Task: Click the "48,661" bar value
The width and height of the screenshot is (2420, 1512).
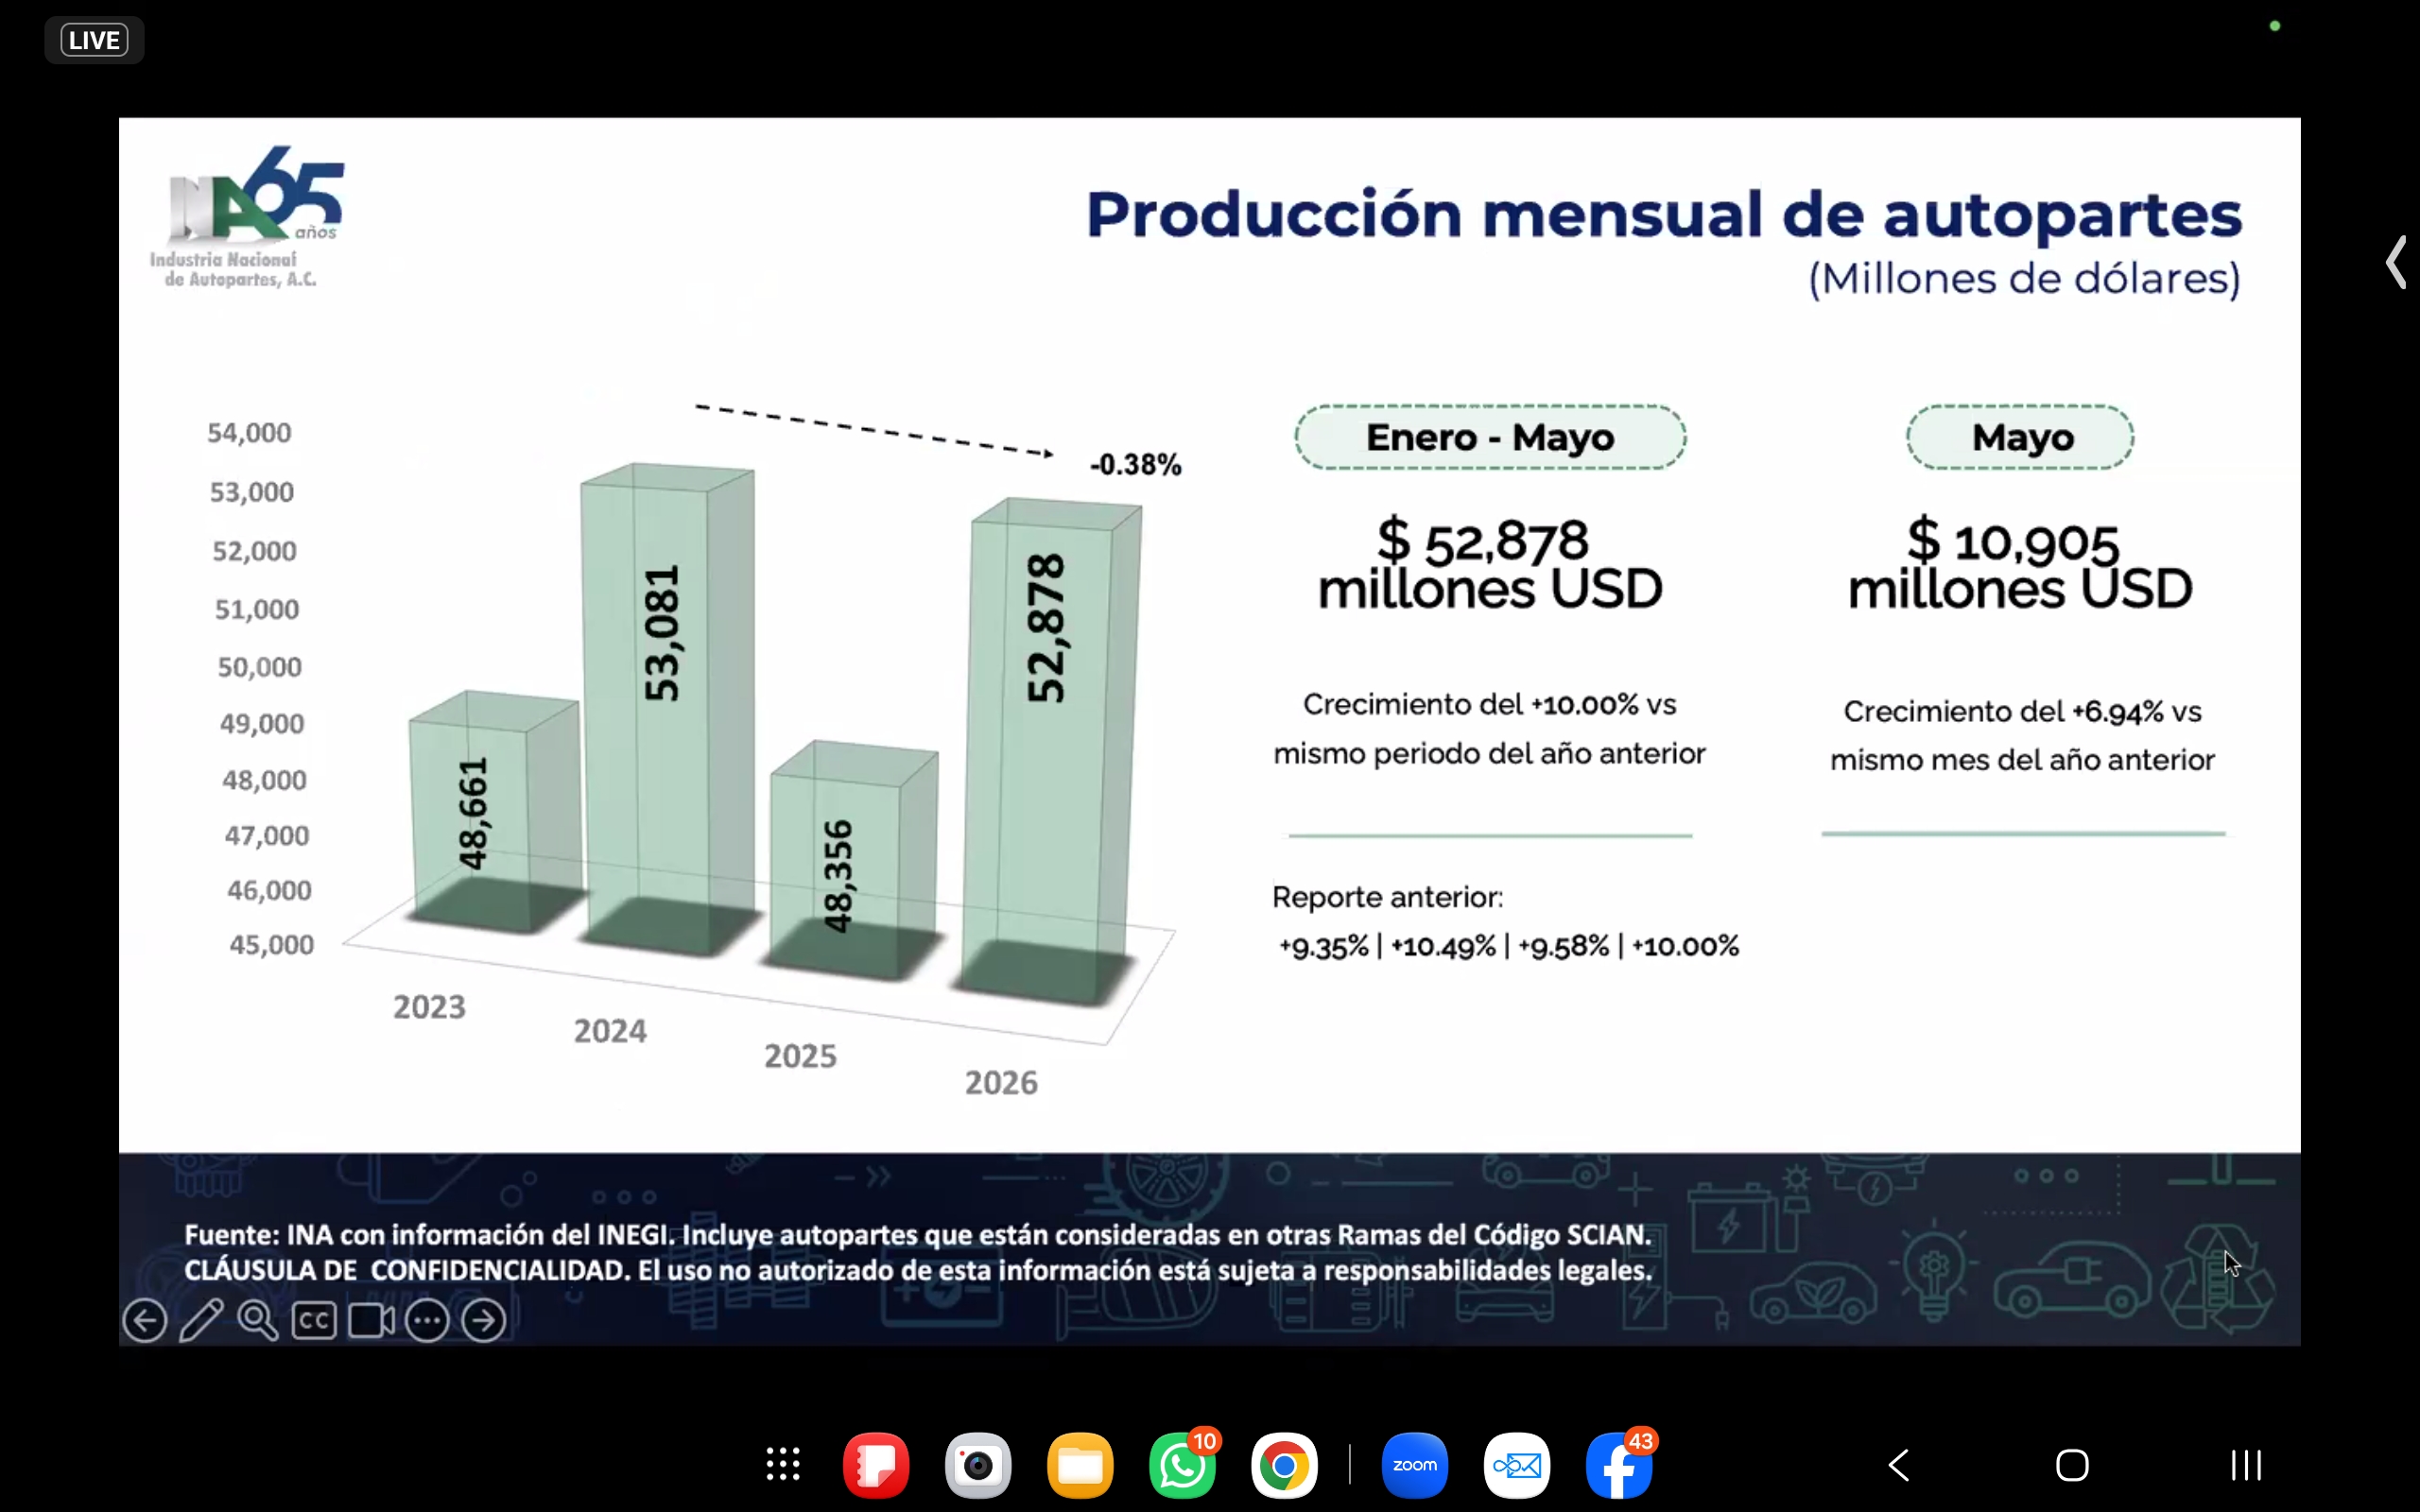Action: click(x=473, y=813)
